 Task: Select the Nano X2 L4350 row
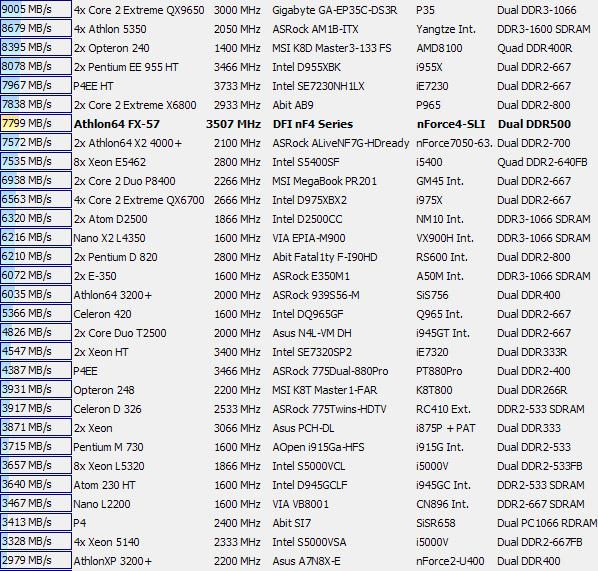point(299,238)
